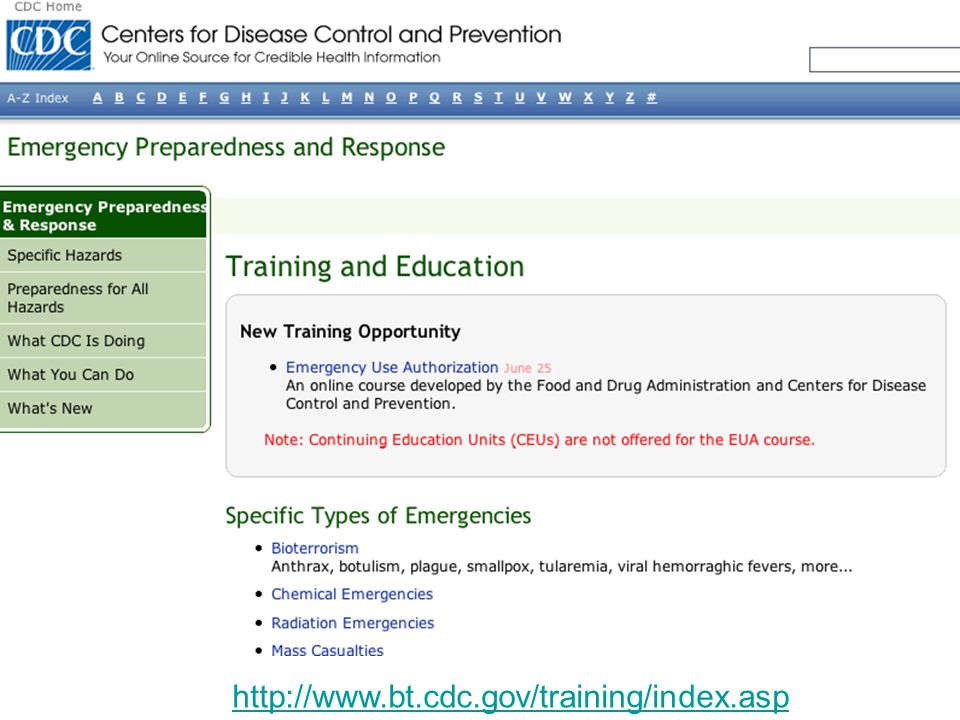Click the New Training Opportunity heading
Viewport: 960px width, 720px height.
(350, 331)
